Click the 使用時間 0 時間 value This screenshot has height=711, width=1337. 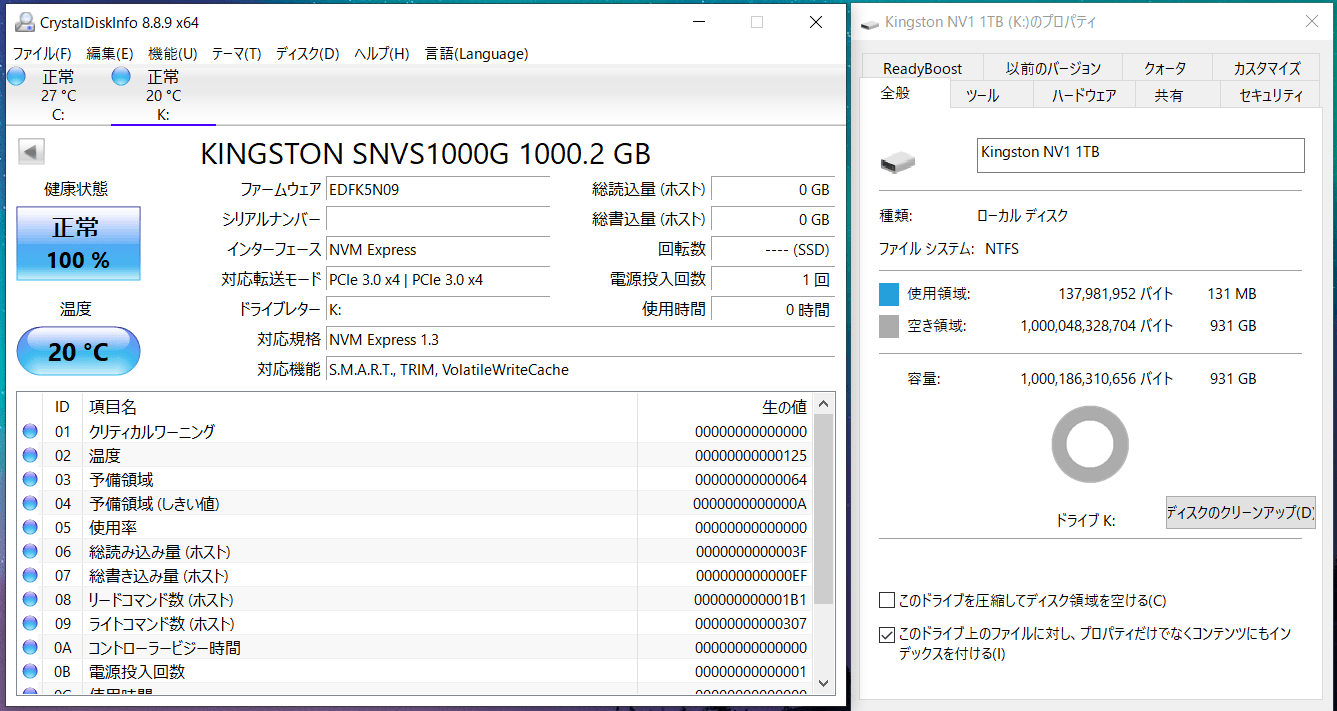click(773, 309)
